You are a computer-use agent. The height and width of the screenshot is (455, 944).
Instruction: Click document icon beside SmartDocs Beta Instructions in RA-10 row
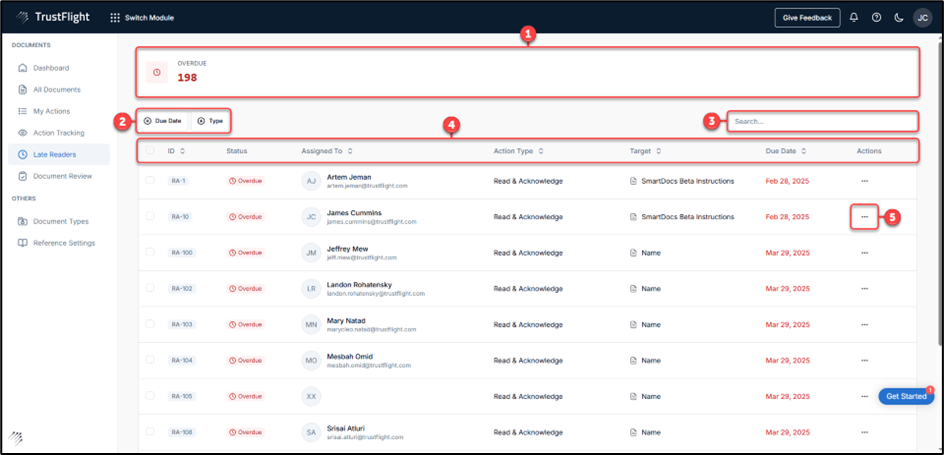[x=632, y=217]
